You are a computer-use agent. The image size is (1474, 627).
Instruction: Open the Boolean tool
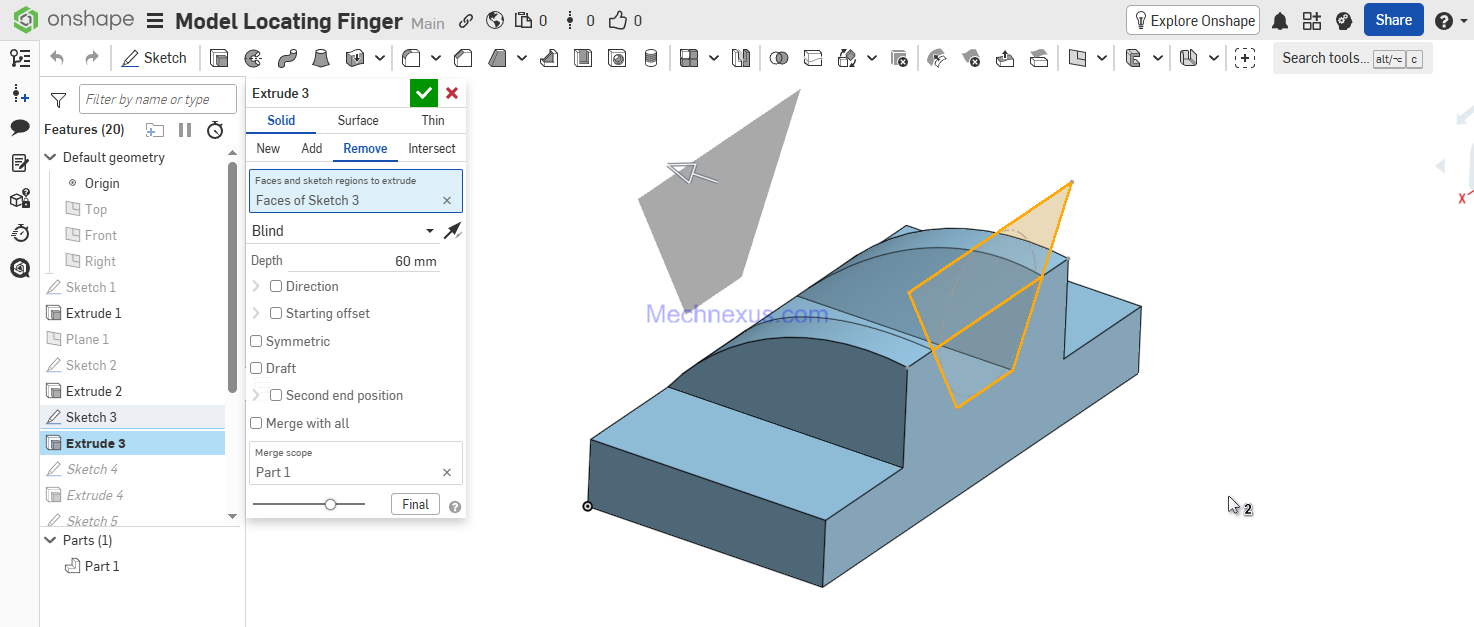(778, 58)
